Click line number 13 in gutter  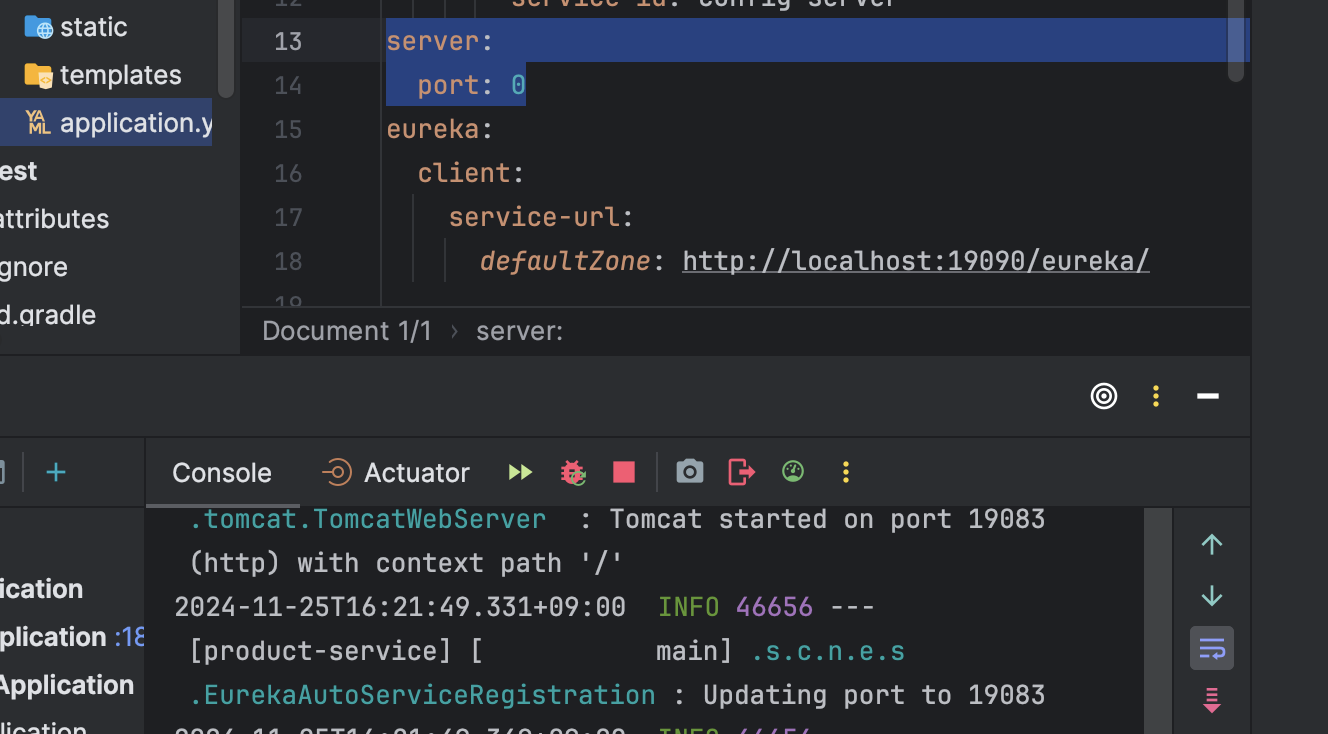[288, 41]
